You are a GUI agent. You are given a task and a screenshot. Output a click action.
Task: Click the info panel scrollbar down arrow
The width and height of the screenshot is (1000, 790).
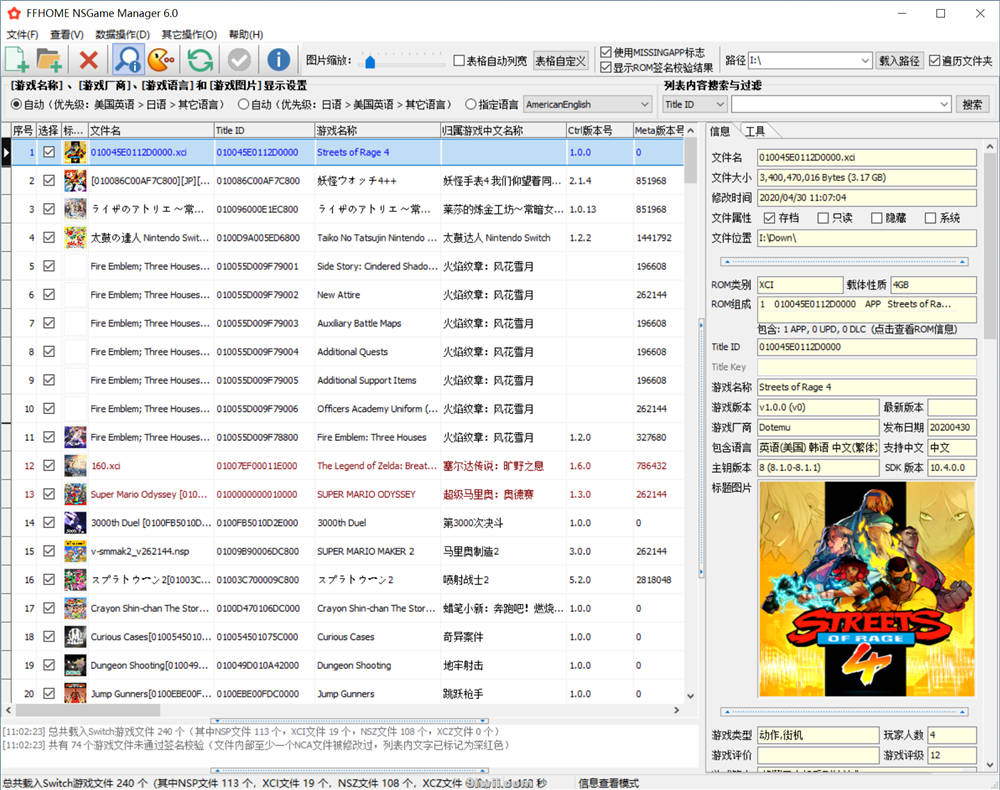pos(990,764)
